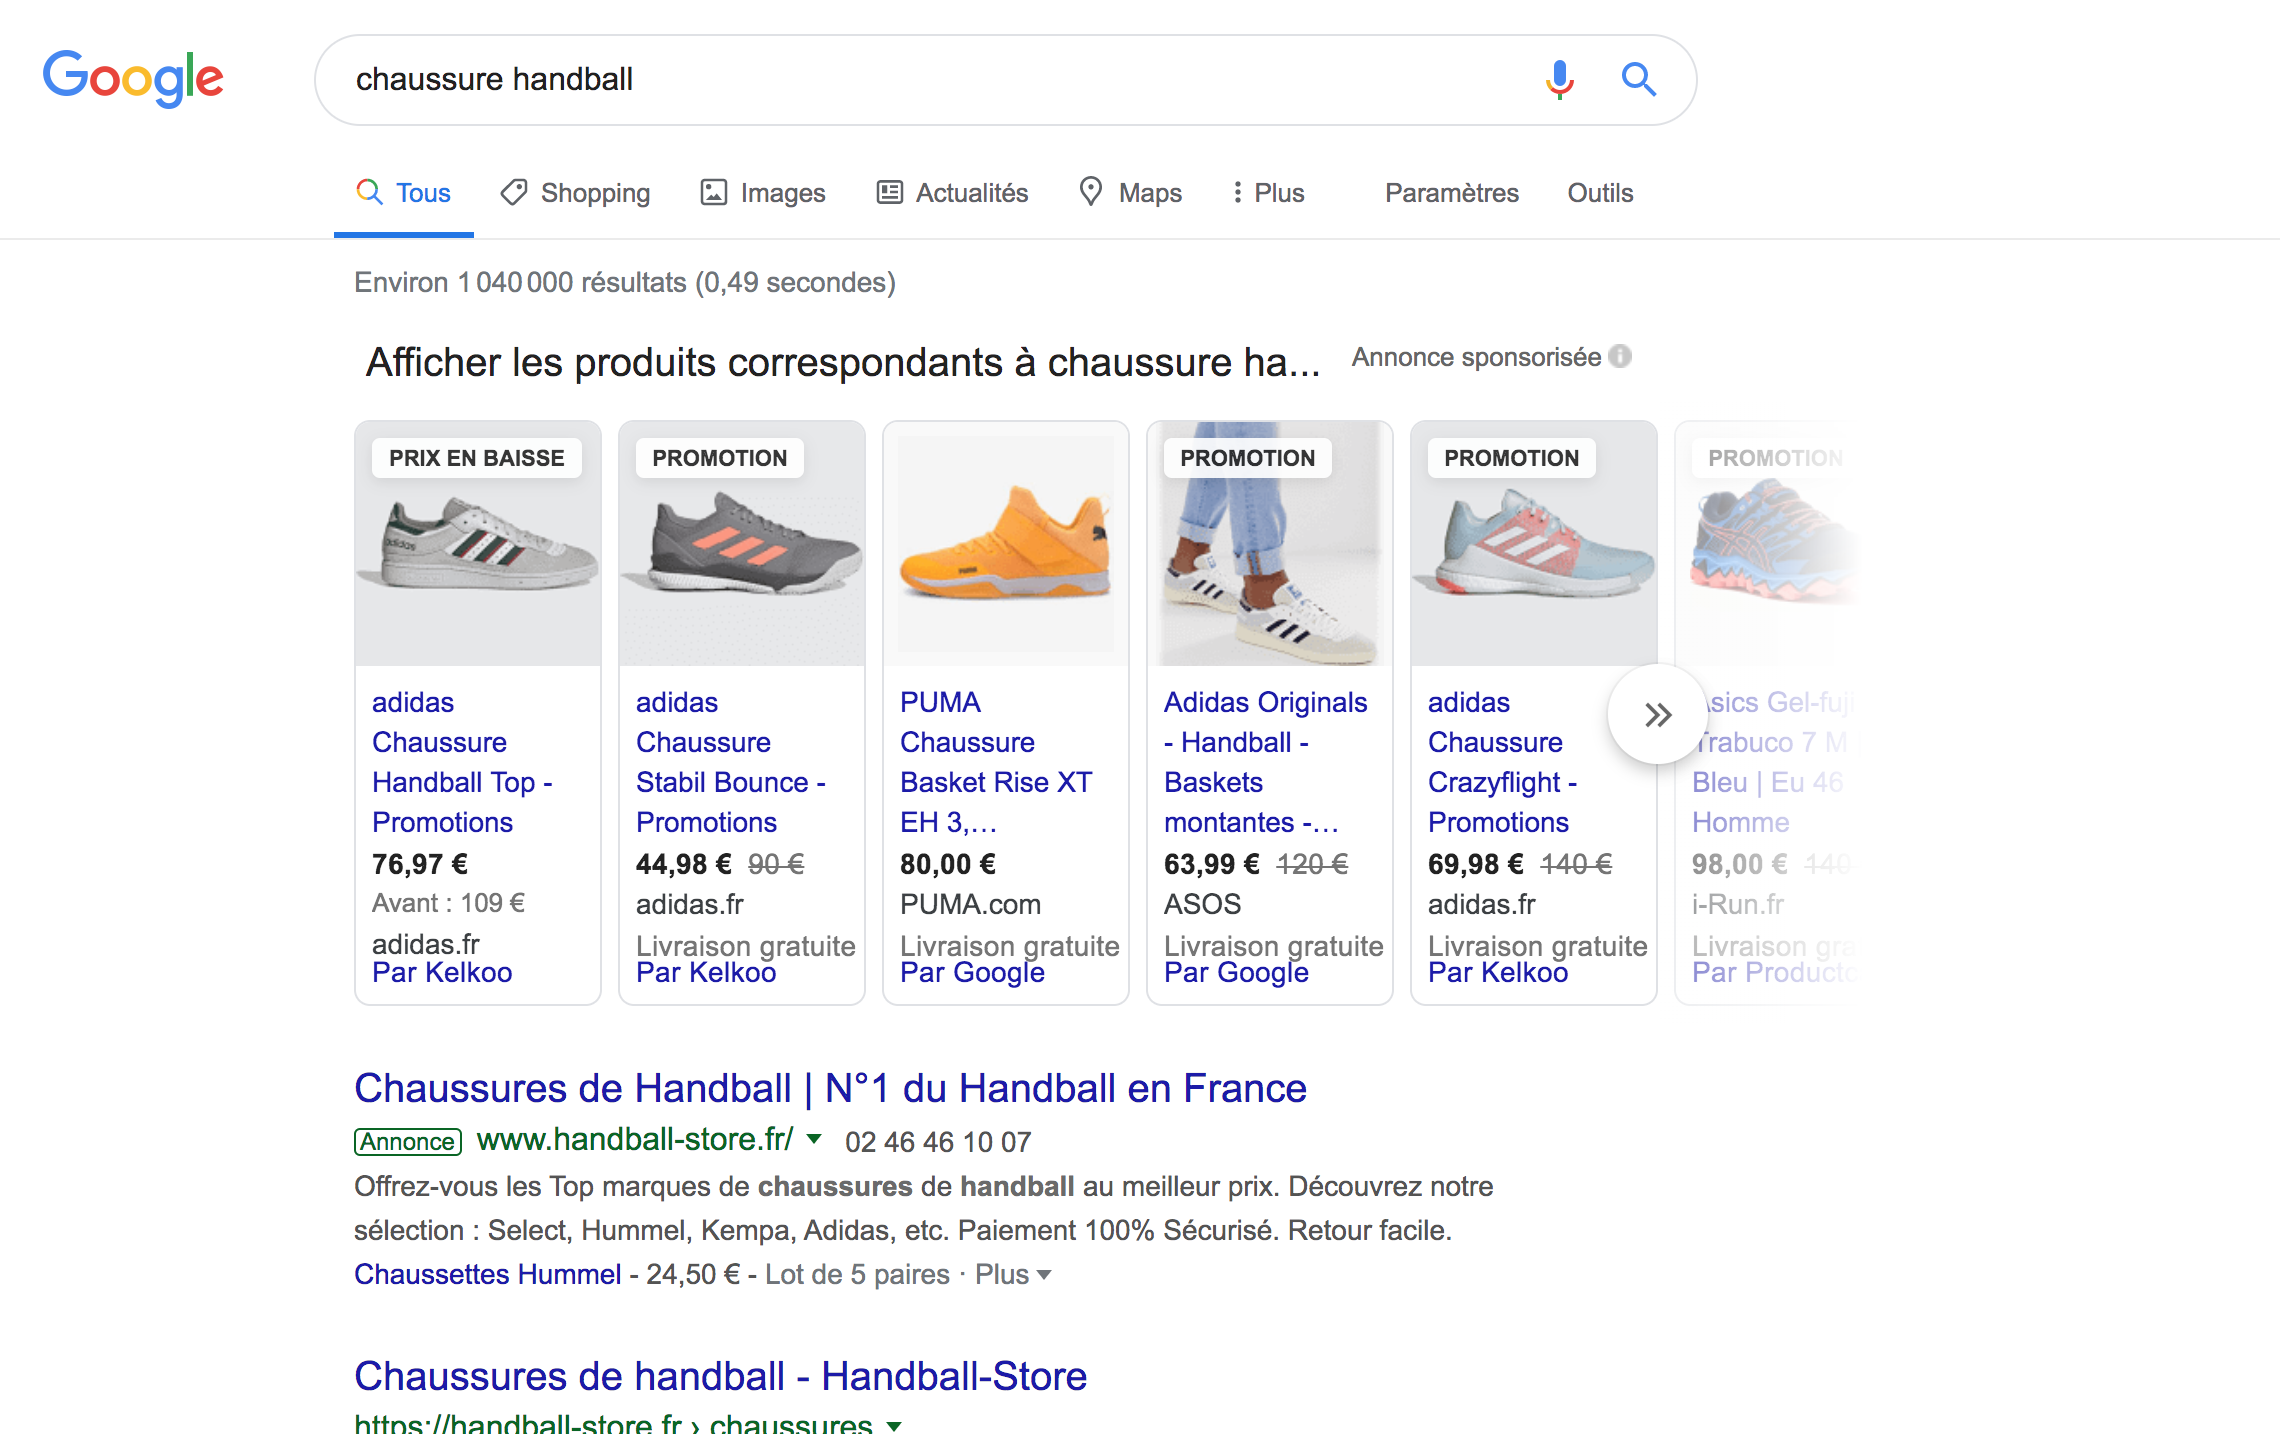Open Chaussettes Hummel sitelink
Viewport: 2280px width, 1434px height.
[x=487, y=1274]
